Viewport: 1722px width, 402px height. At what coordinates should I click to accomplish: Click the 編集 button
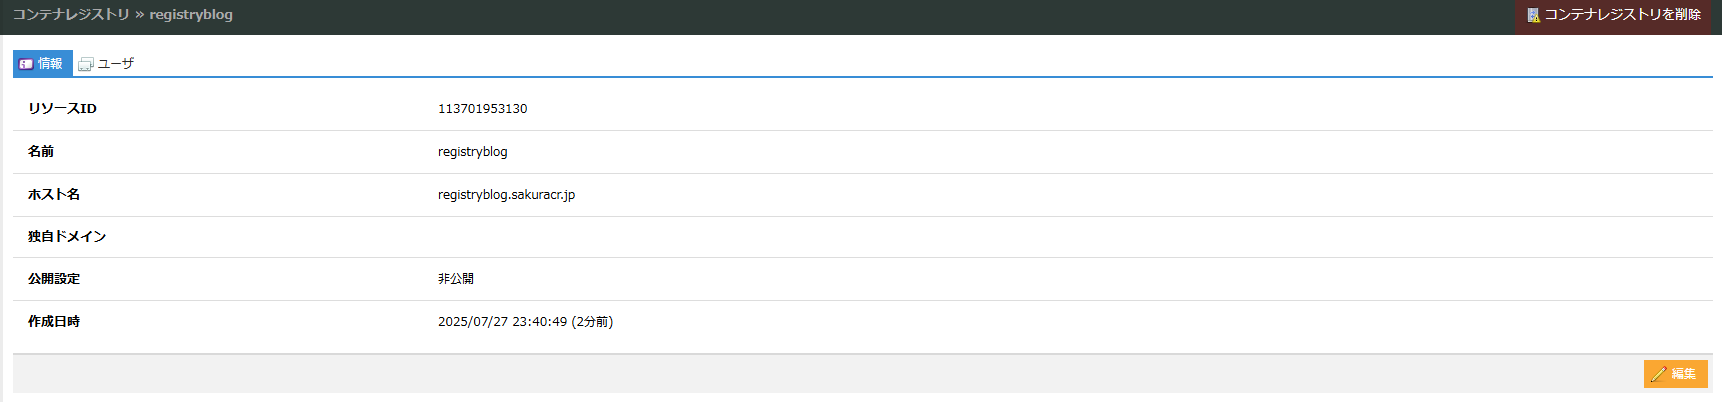click(1675, 374)
